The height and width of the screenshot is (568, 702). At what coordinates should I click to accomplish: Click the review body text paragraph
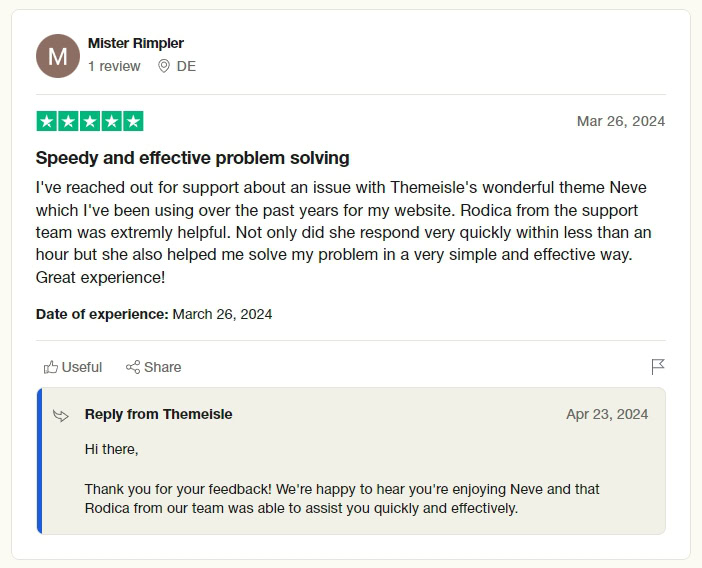(343, 232)
